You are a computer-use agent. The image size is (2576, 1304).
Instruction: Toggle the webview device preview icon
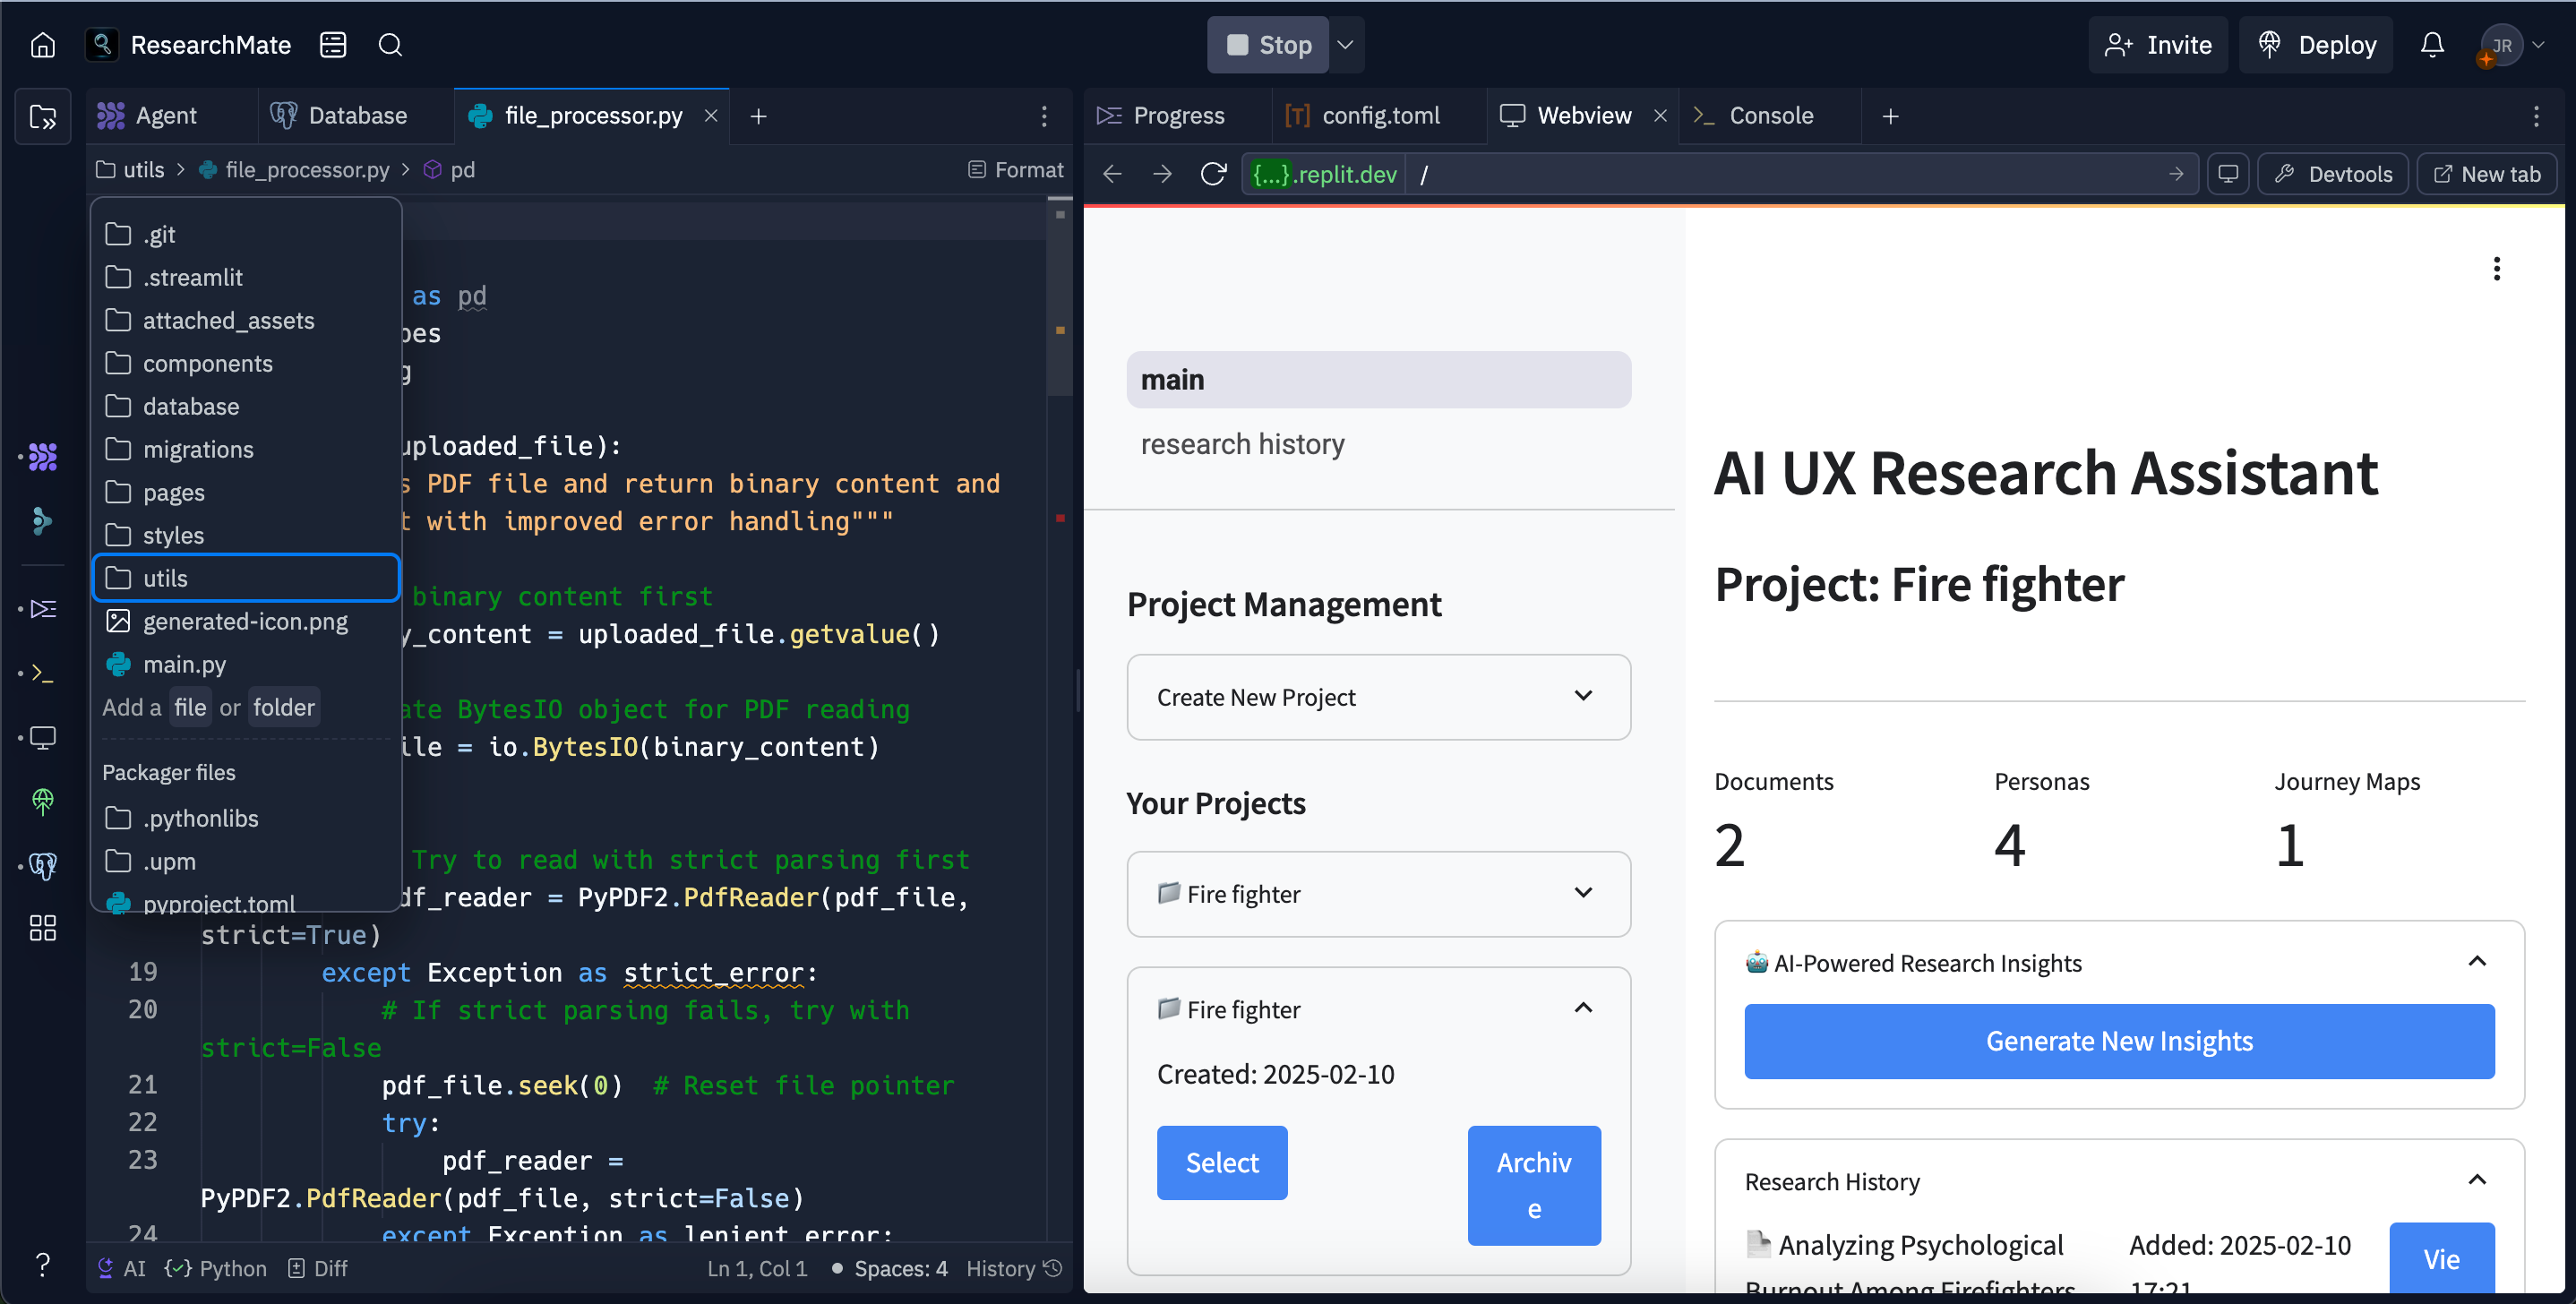pos(2228,174)
